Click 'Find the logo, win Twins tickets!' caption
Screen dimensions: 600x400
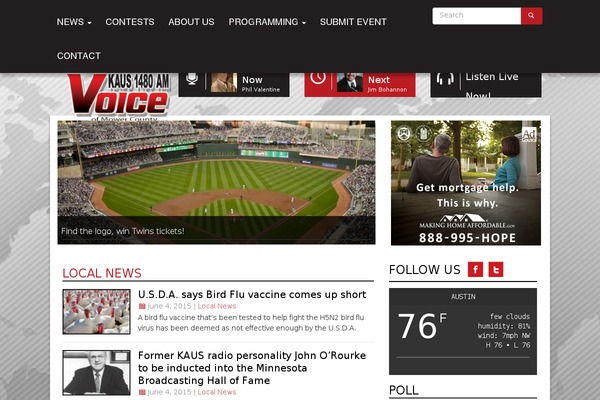pyautogui.click(x=123, y=231)
